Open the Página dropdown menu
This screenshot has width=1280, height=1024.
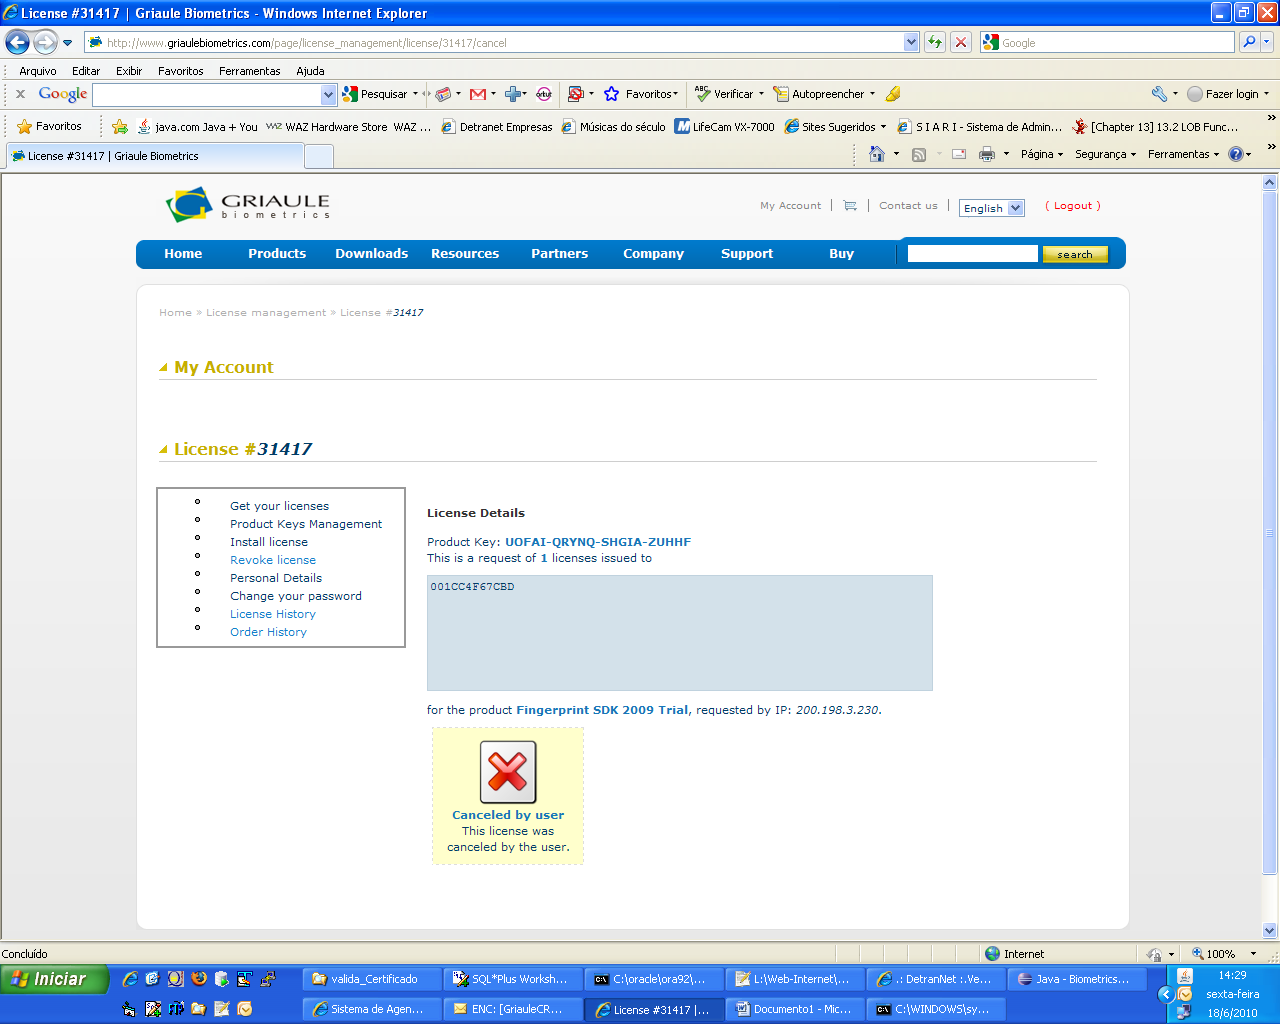tap(1042, 154)
